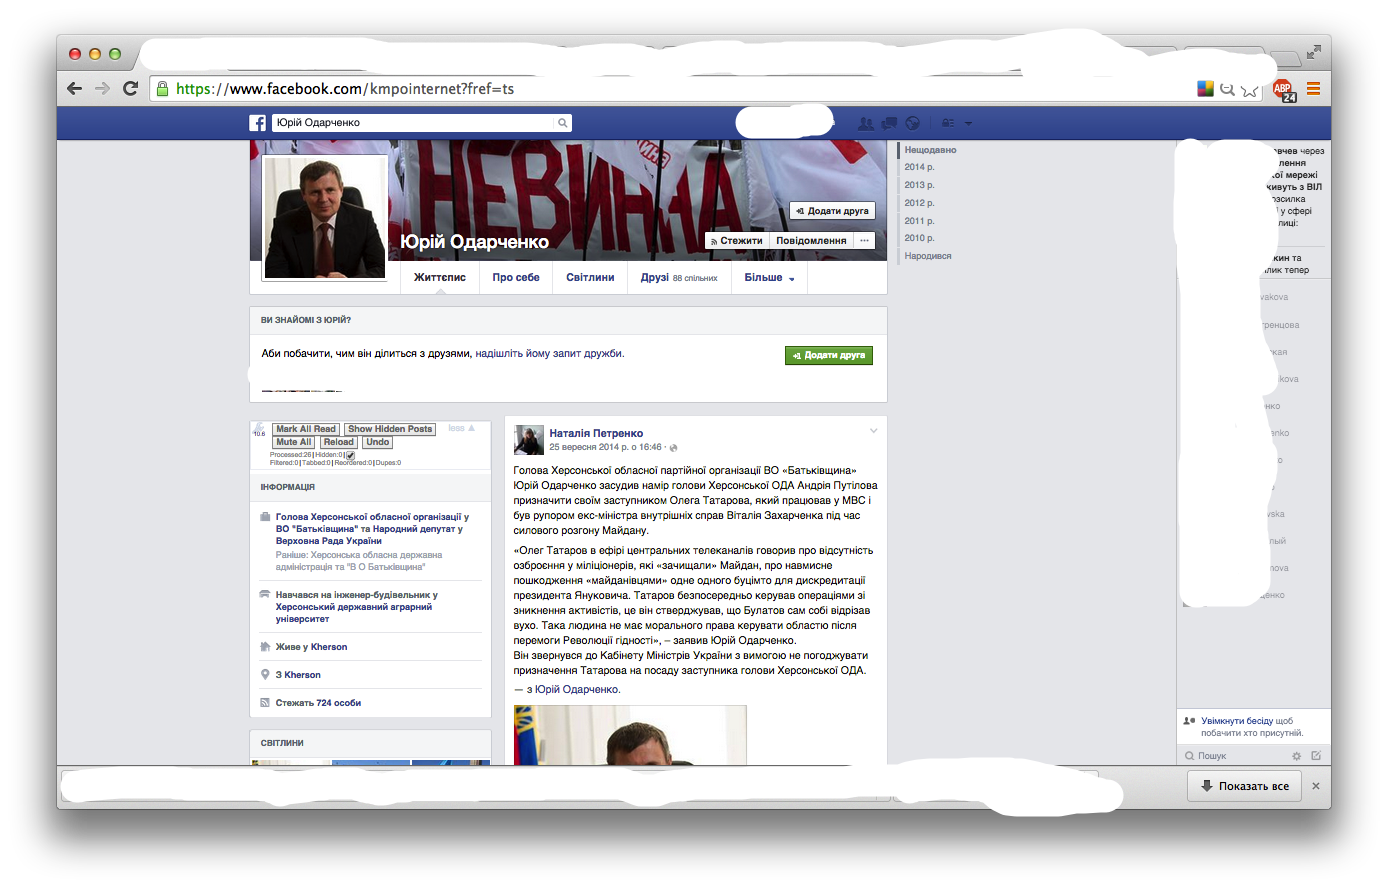
Task: Enable chat via Увімкнути бесіду link
Action: coord(1238,721)
